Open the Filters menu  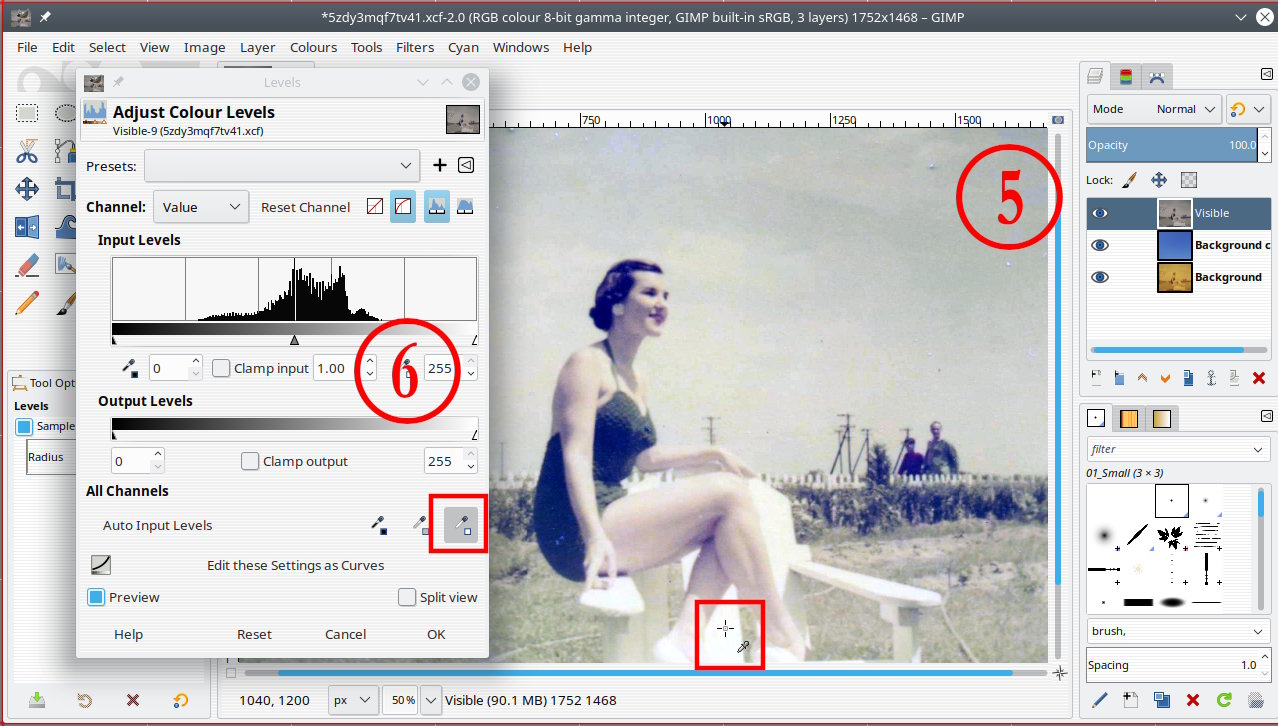point(414,47)
